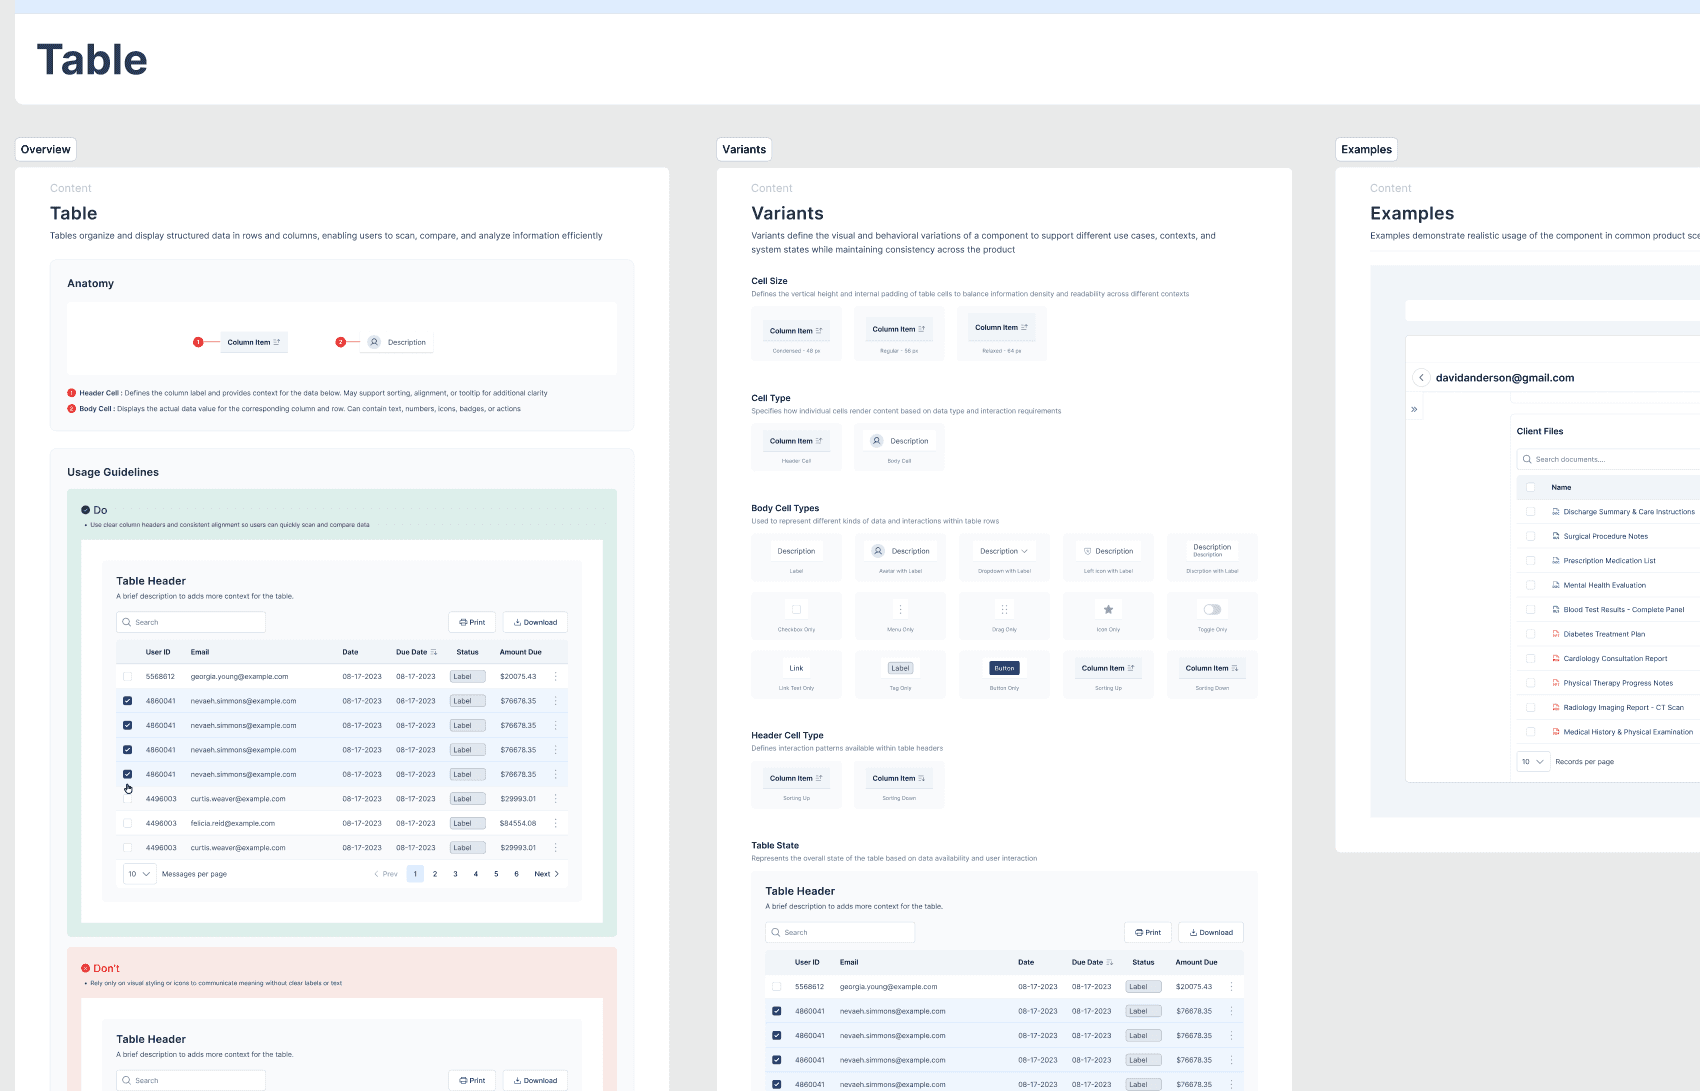
Task: Switch to the Examples tab
Action: [x=1366, y=149]
